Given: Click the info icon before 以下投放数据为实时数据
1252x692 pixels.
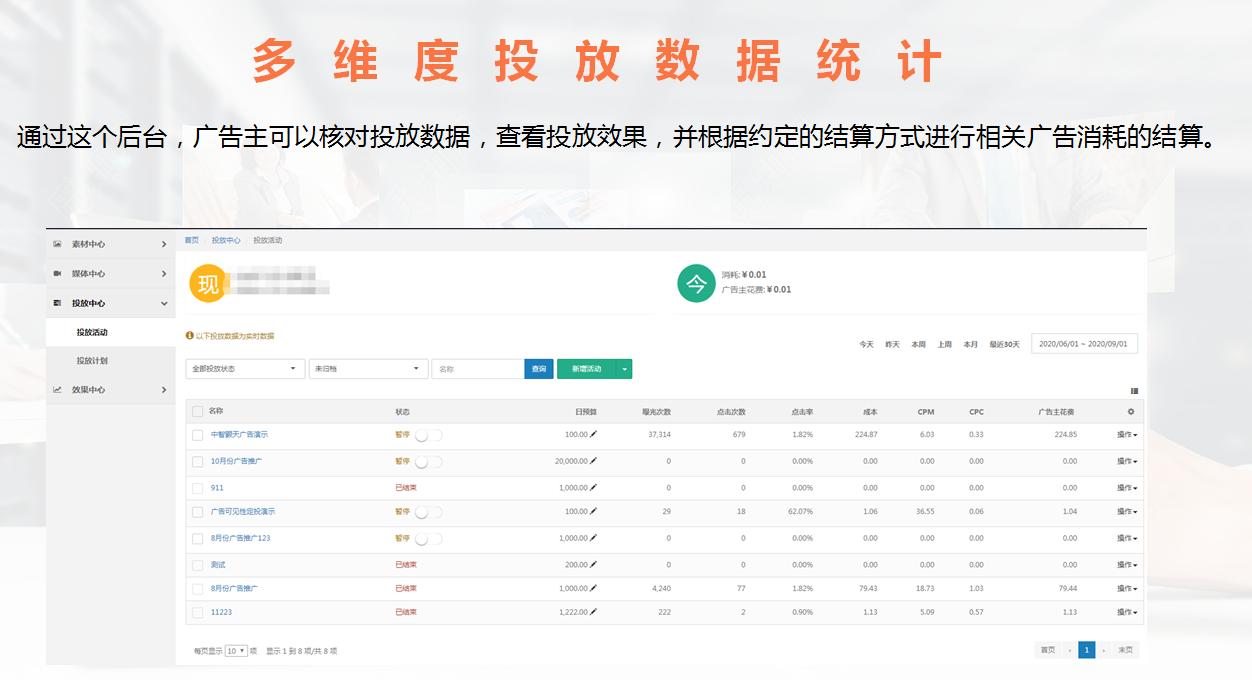Looking at the screenshot, I should 190,335.
